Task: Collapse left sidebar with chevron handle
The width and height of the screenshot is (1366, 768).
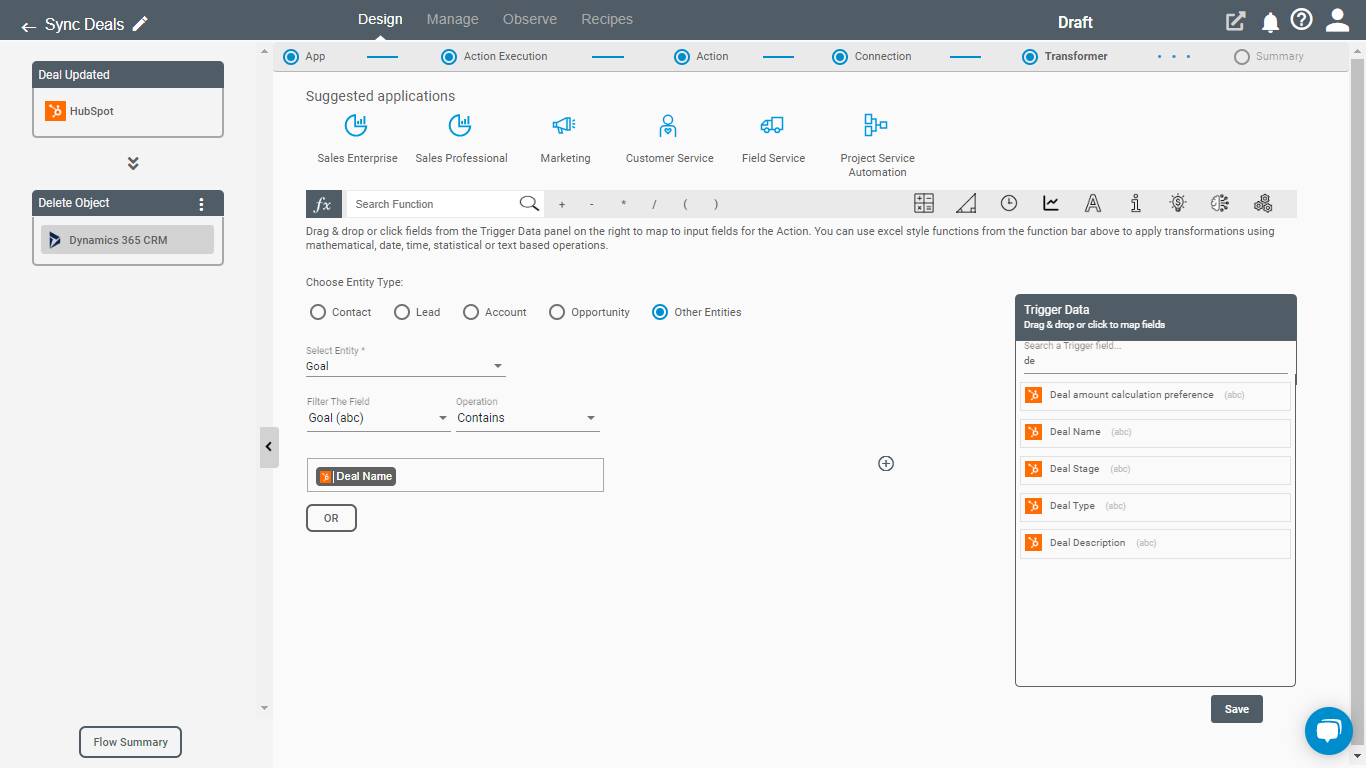Action: [269, 447]
